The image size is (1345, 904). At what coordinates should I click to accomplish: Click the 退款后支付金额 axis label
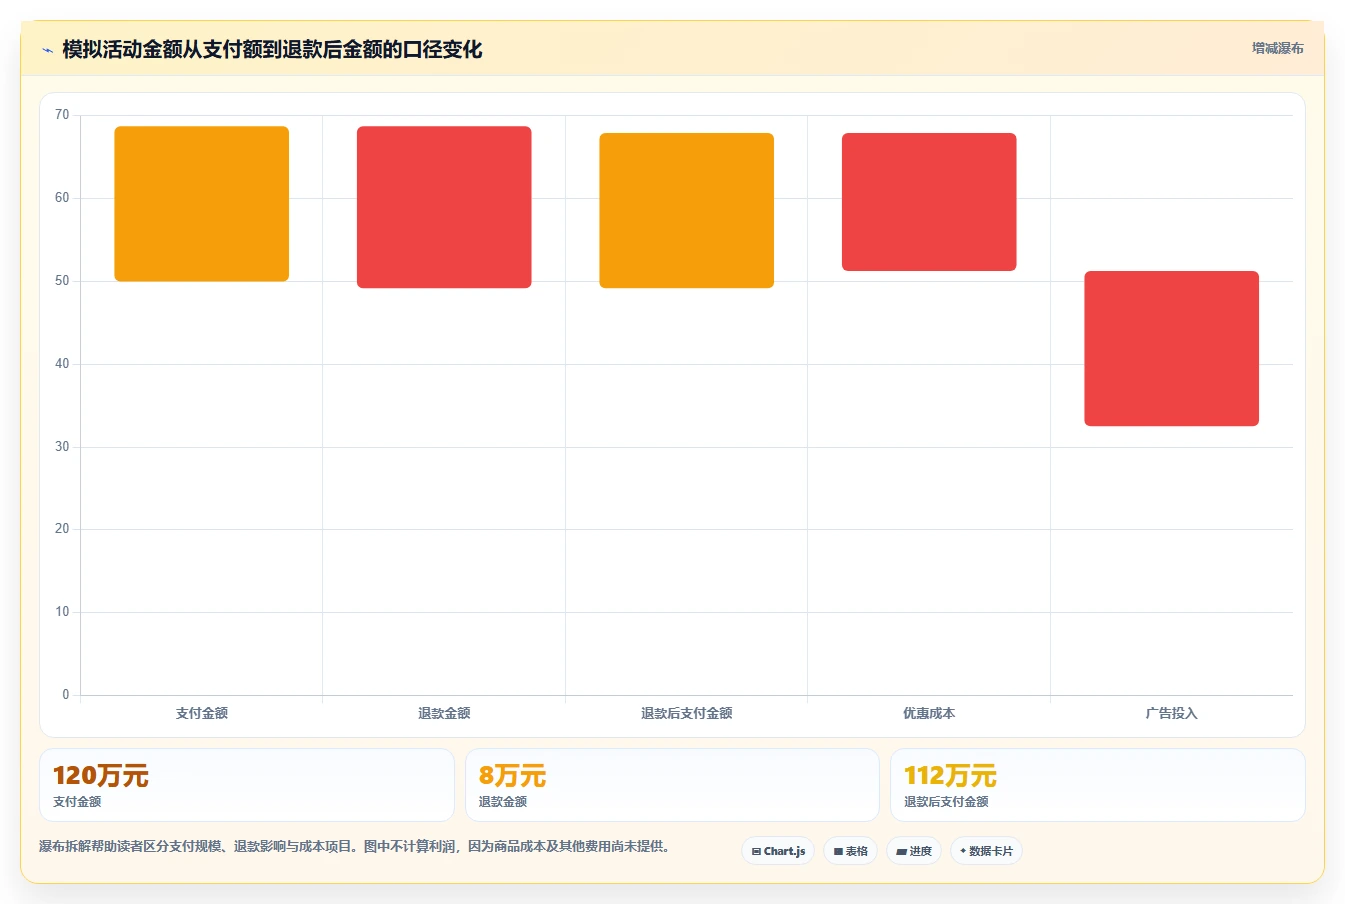pyautogui.click(x=687, y=713)
